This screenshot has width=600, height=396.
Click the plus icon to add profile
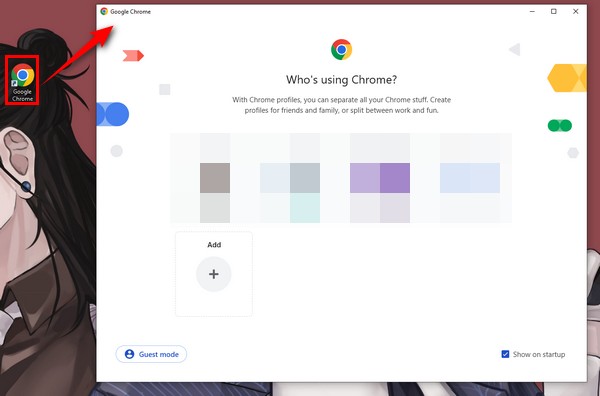[214, 274]
